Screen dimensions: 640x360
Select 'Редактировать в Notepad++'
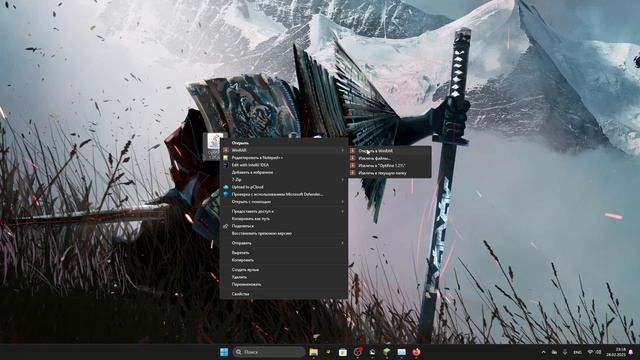tap(284, 158)
